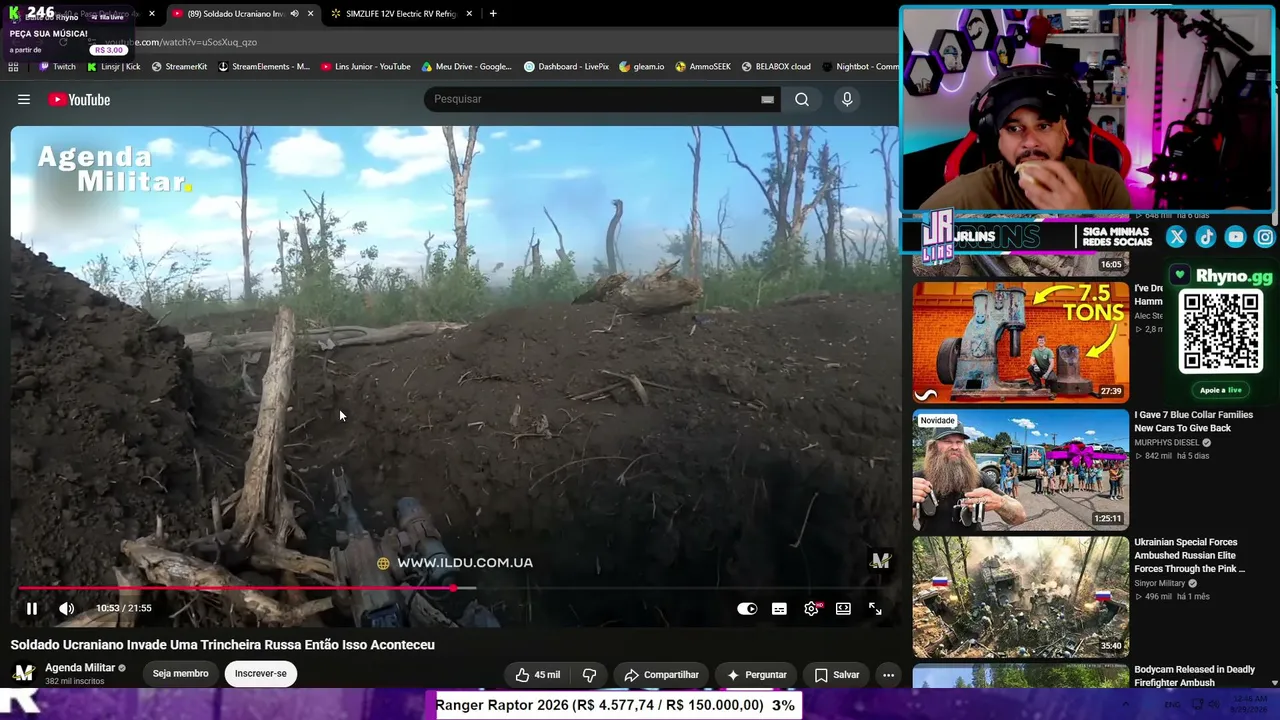Click the magnifying glass search button

[x=802, y=99]
